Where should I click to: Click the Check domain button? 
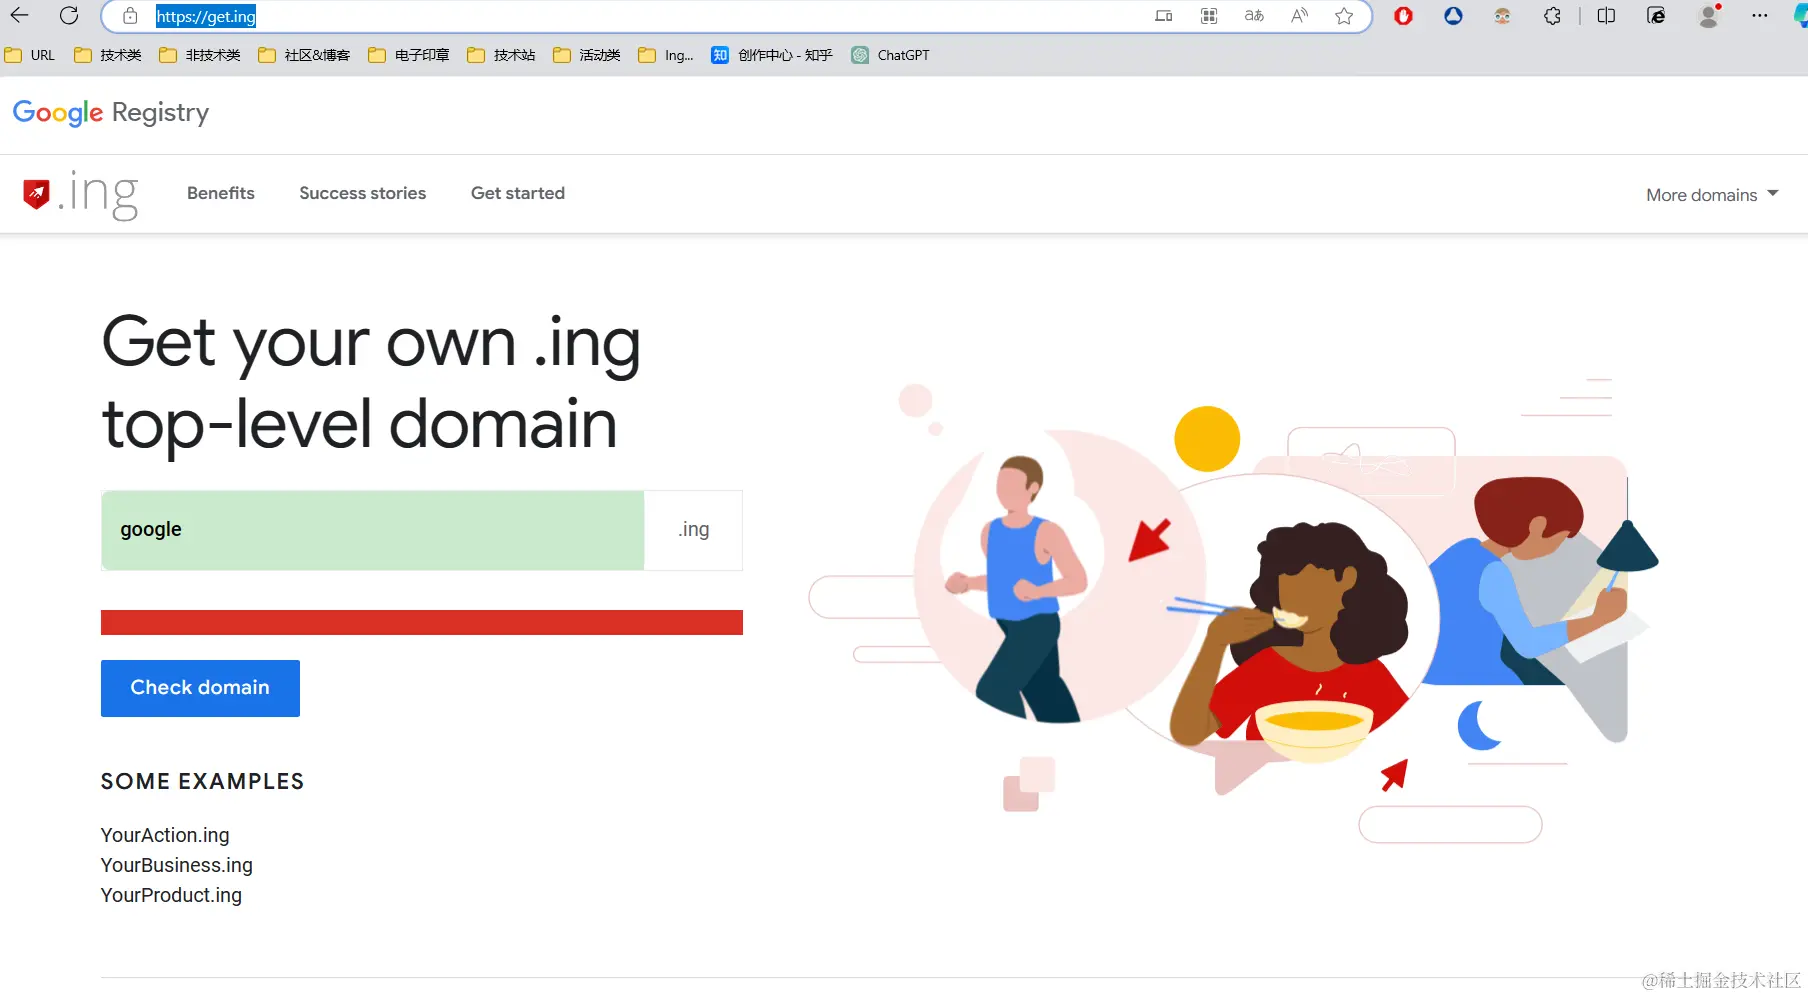pos(200,688)
